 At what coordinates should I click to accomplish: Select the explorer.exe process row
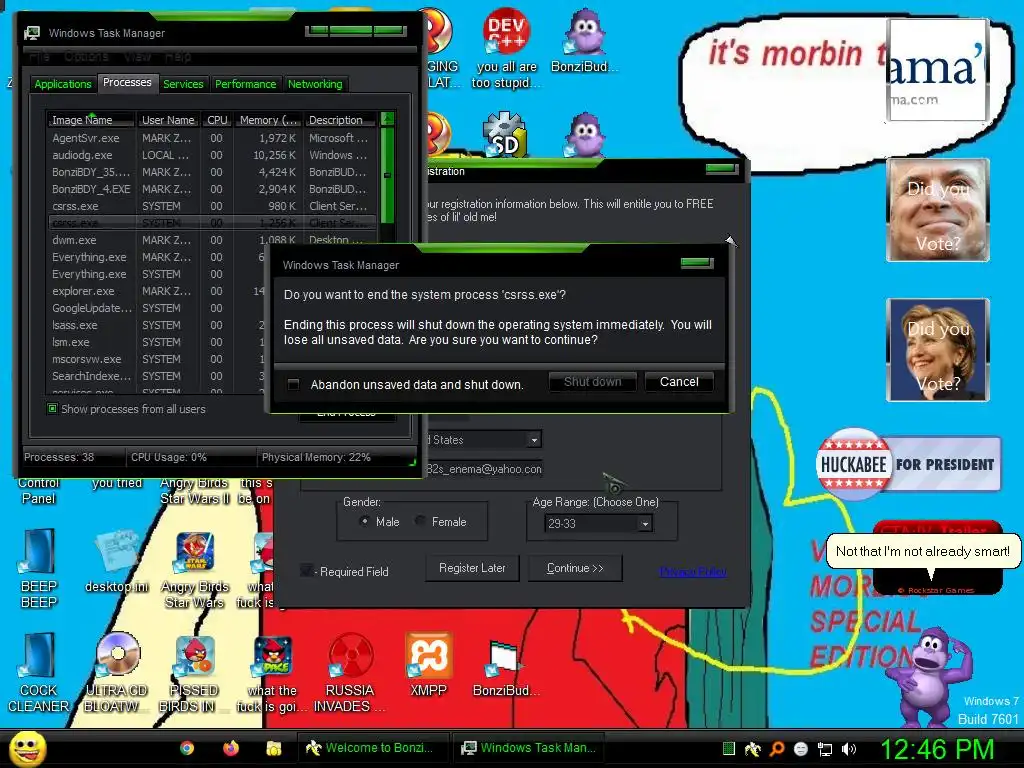(157, 291)
